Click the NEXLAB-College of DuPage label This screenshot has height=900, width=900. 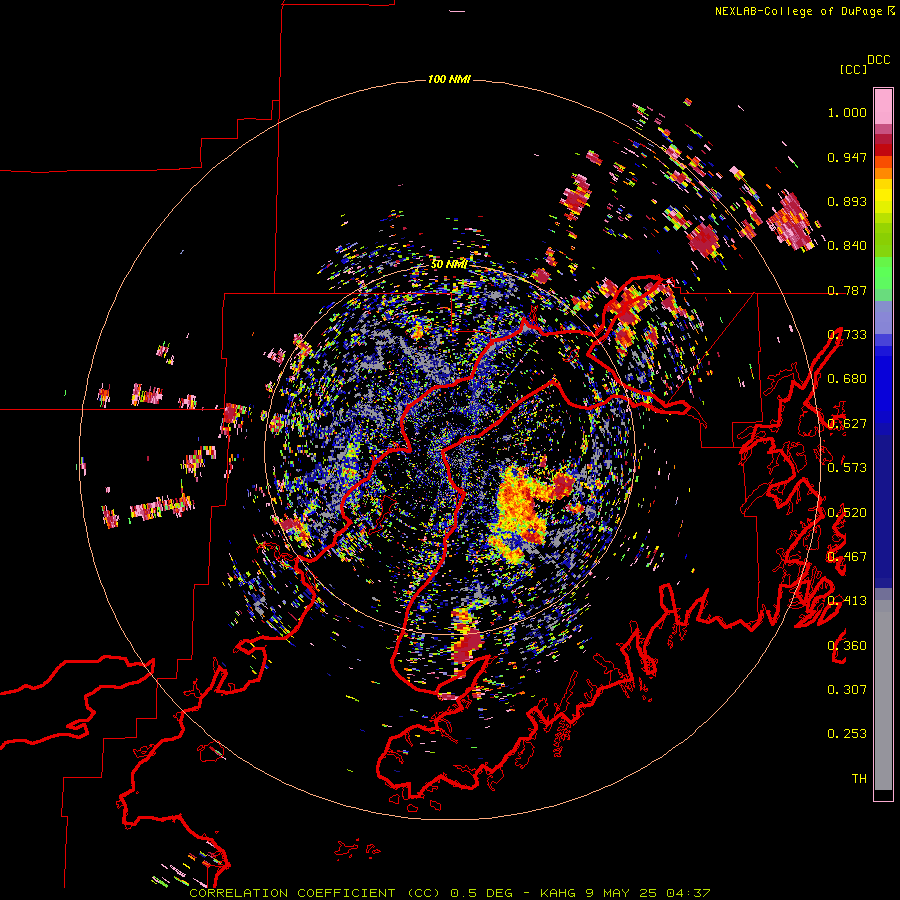point(798,11)
